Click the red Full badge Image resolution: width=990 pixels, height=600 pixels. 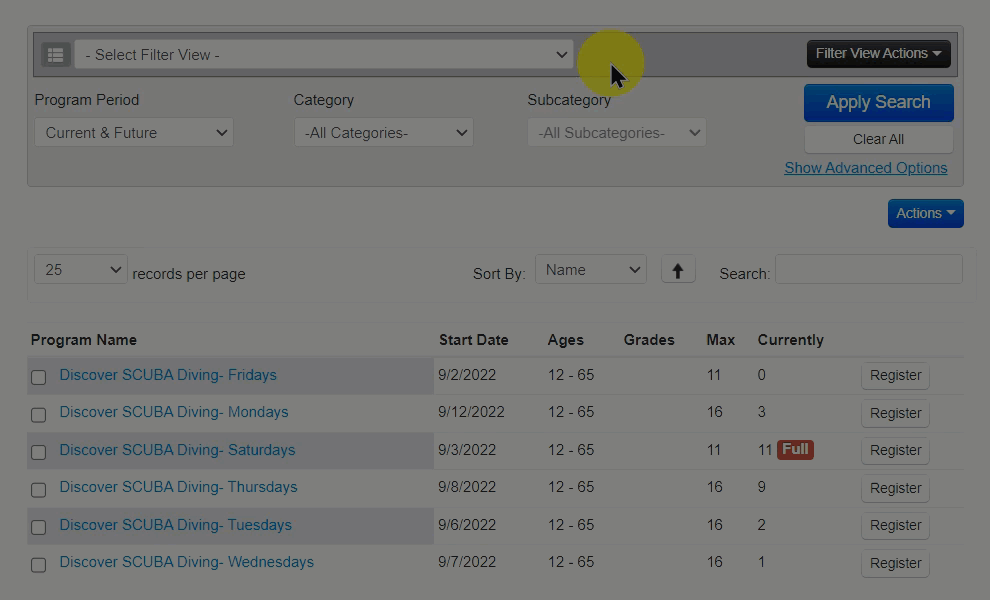click(796, 449)
